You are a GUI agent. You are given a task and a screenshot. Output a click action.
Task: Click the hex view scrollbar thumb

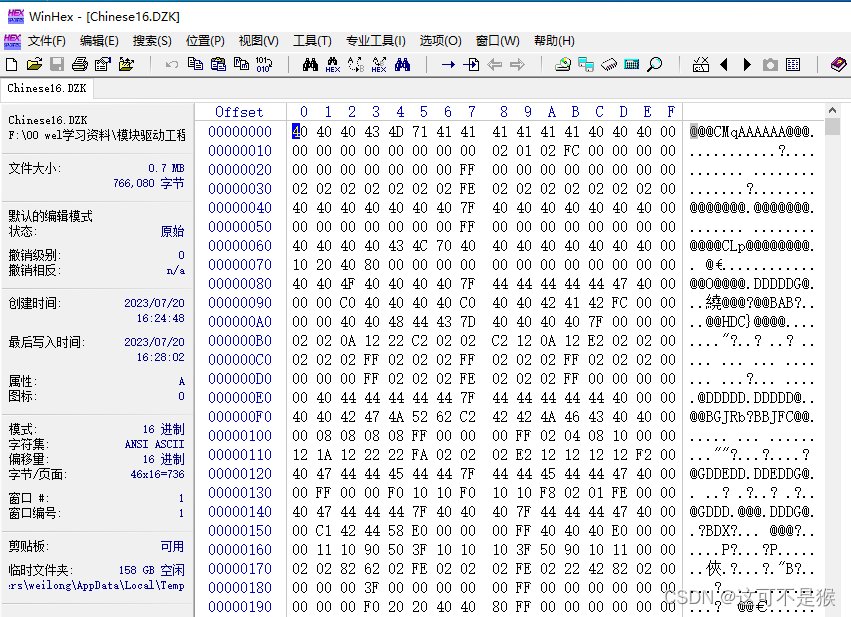click(832, 126)
